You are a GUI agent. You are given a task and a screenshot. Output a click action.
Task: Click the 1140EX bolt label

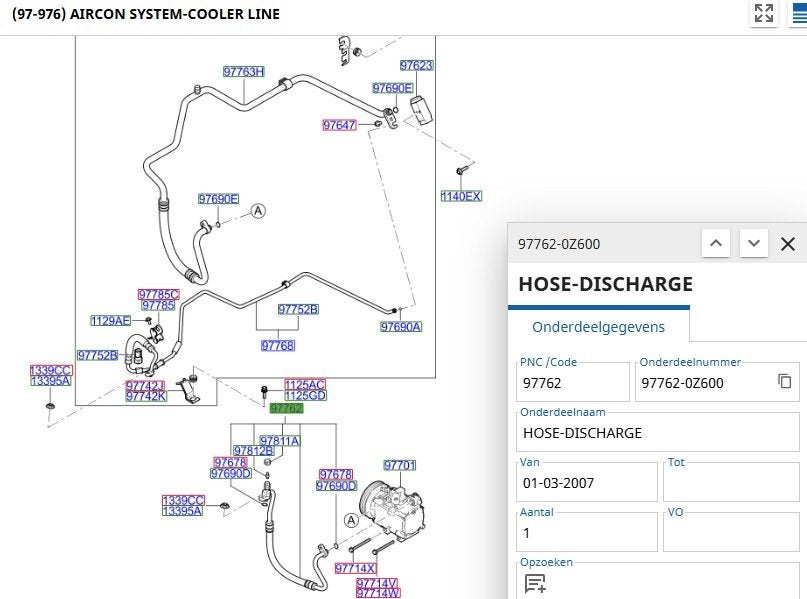coord(461,196)
